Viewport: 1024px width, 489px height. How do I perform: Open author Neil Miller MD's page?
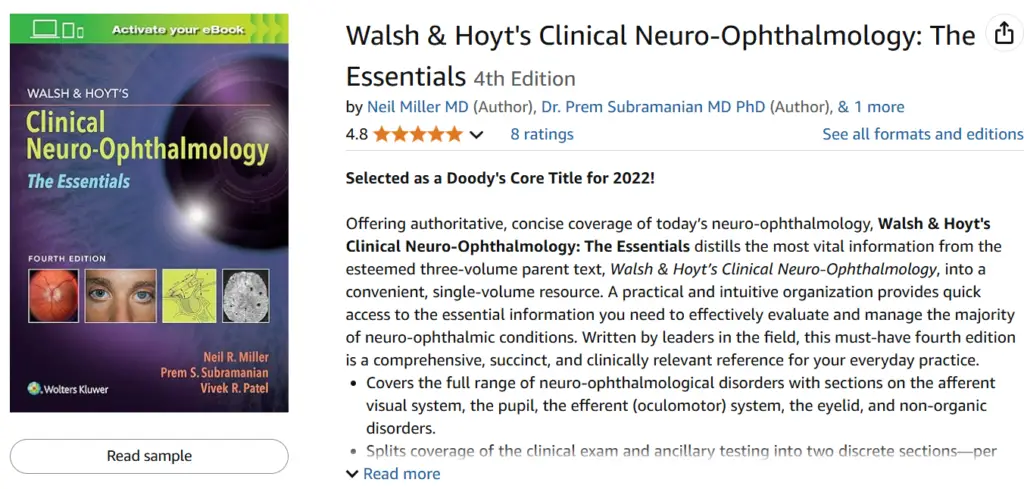tap(417, 107)
